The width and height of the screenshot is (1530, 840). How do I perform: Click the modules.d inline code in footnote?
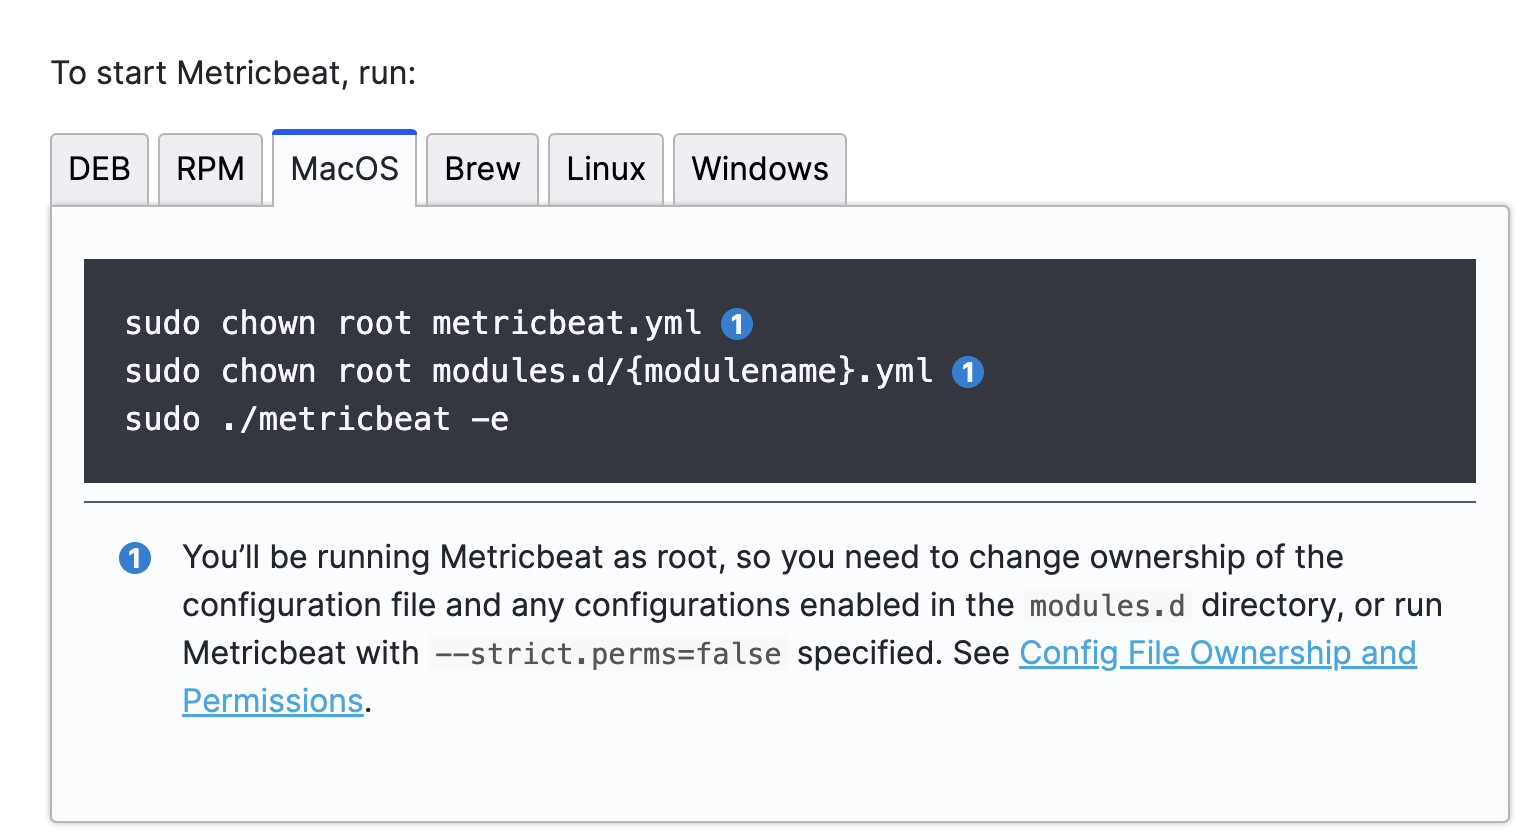click(x=1107, y=606)
